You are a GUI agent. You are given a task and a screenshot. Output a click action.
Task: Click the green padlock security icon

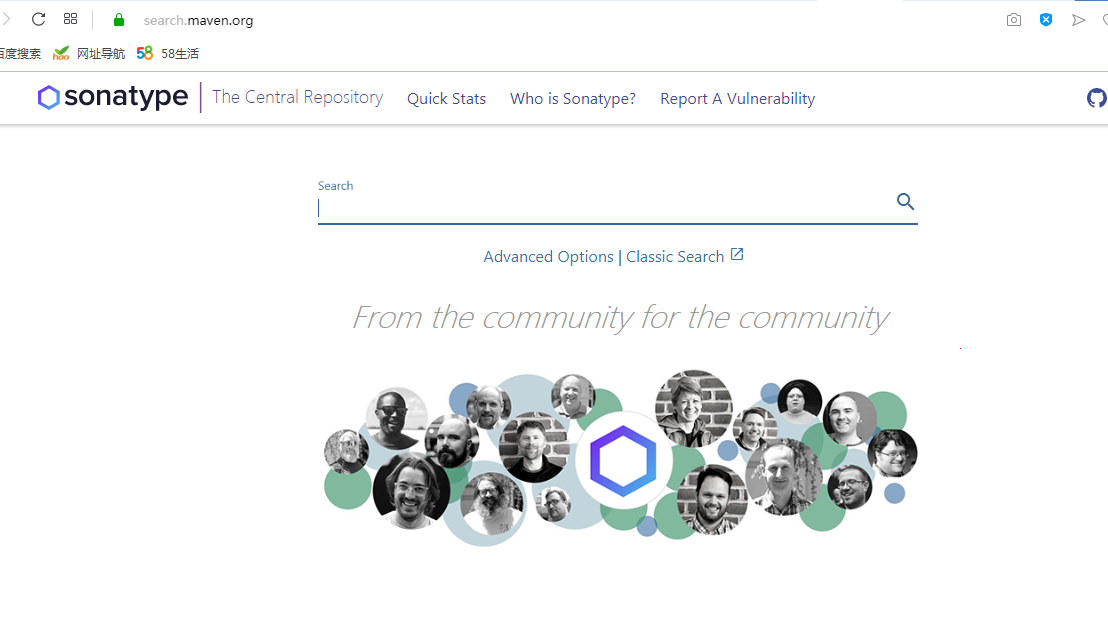(119, 20)
